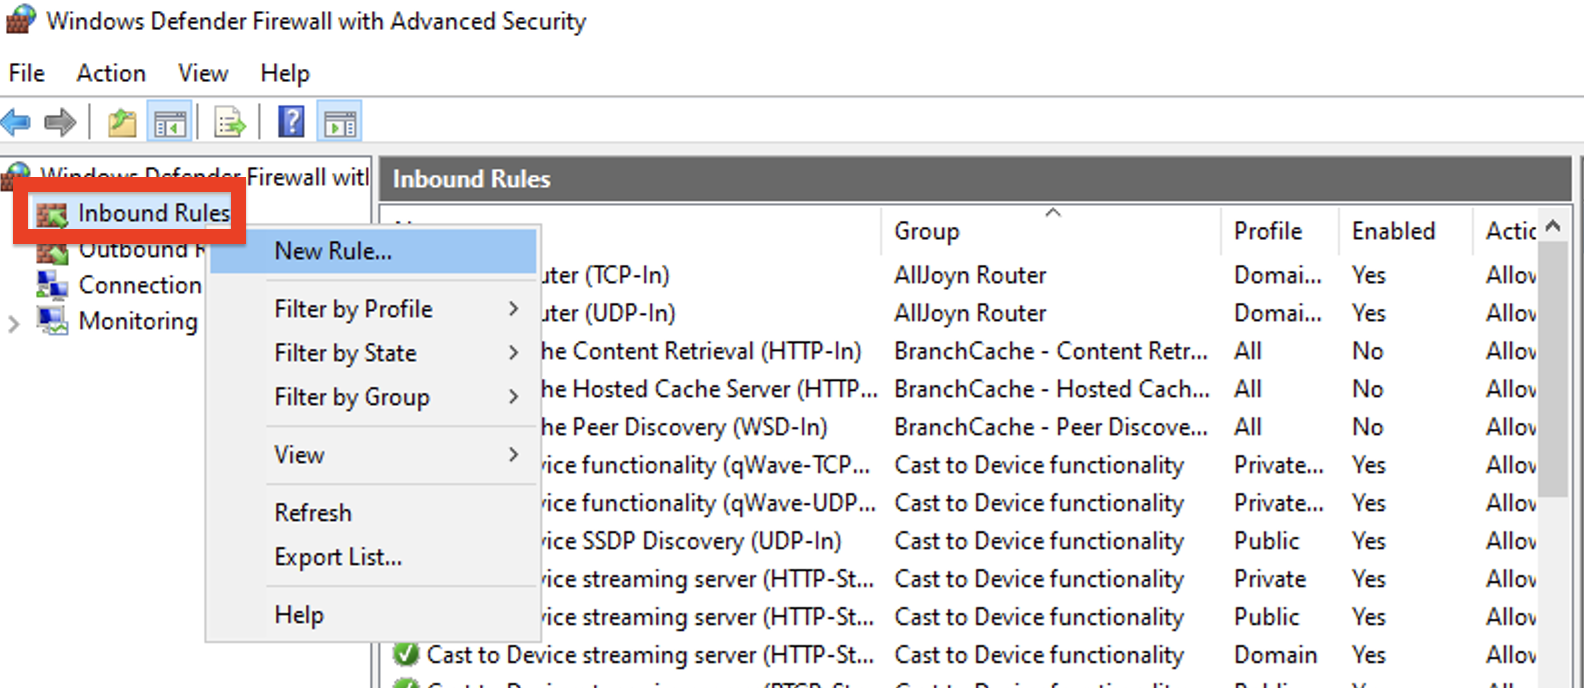
Task: Click the Export List toolbar icon
Action: click(x=230, y=123)
